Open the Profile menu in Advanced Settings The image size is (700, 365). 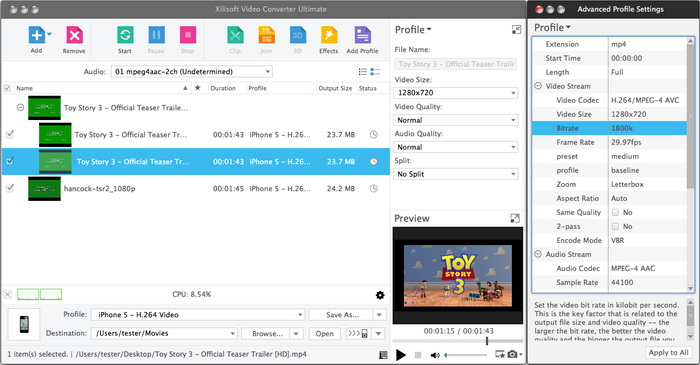[552, 27]
